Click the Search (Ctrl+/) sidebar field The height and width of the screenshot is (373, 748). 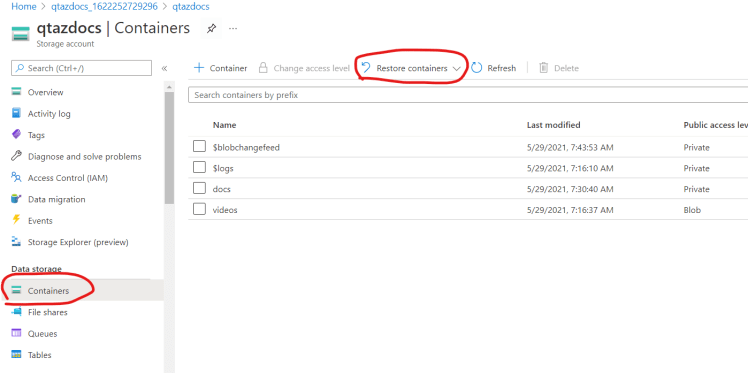(x=81, y=68)
